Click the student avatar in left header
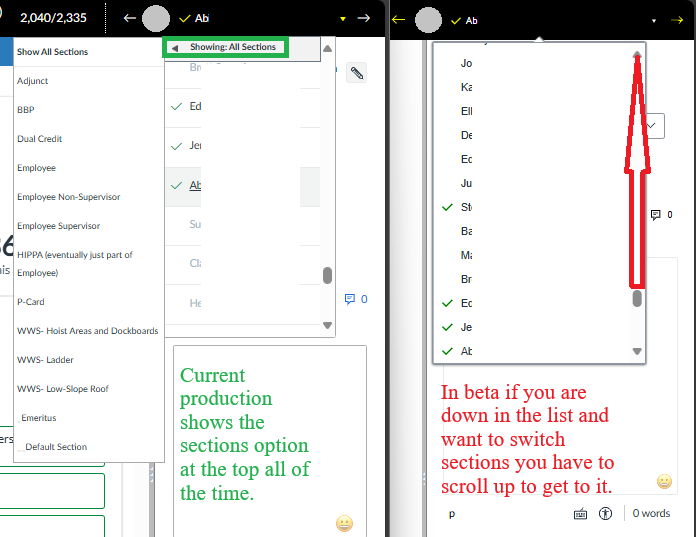Screen dimensions: 696x537 tap(156, 18)
